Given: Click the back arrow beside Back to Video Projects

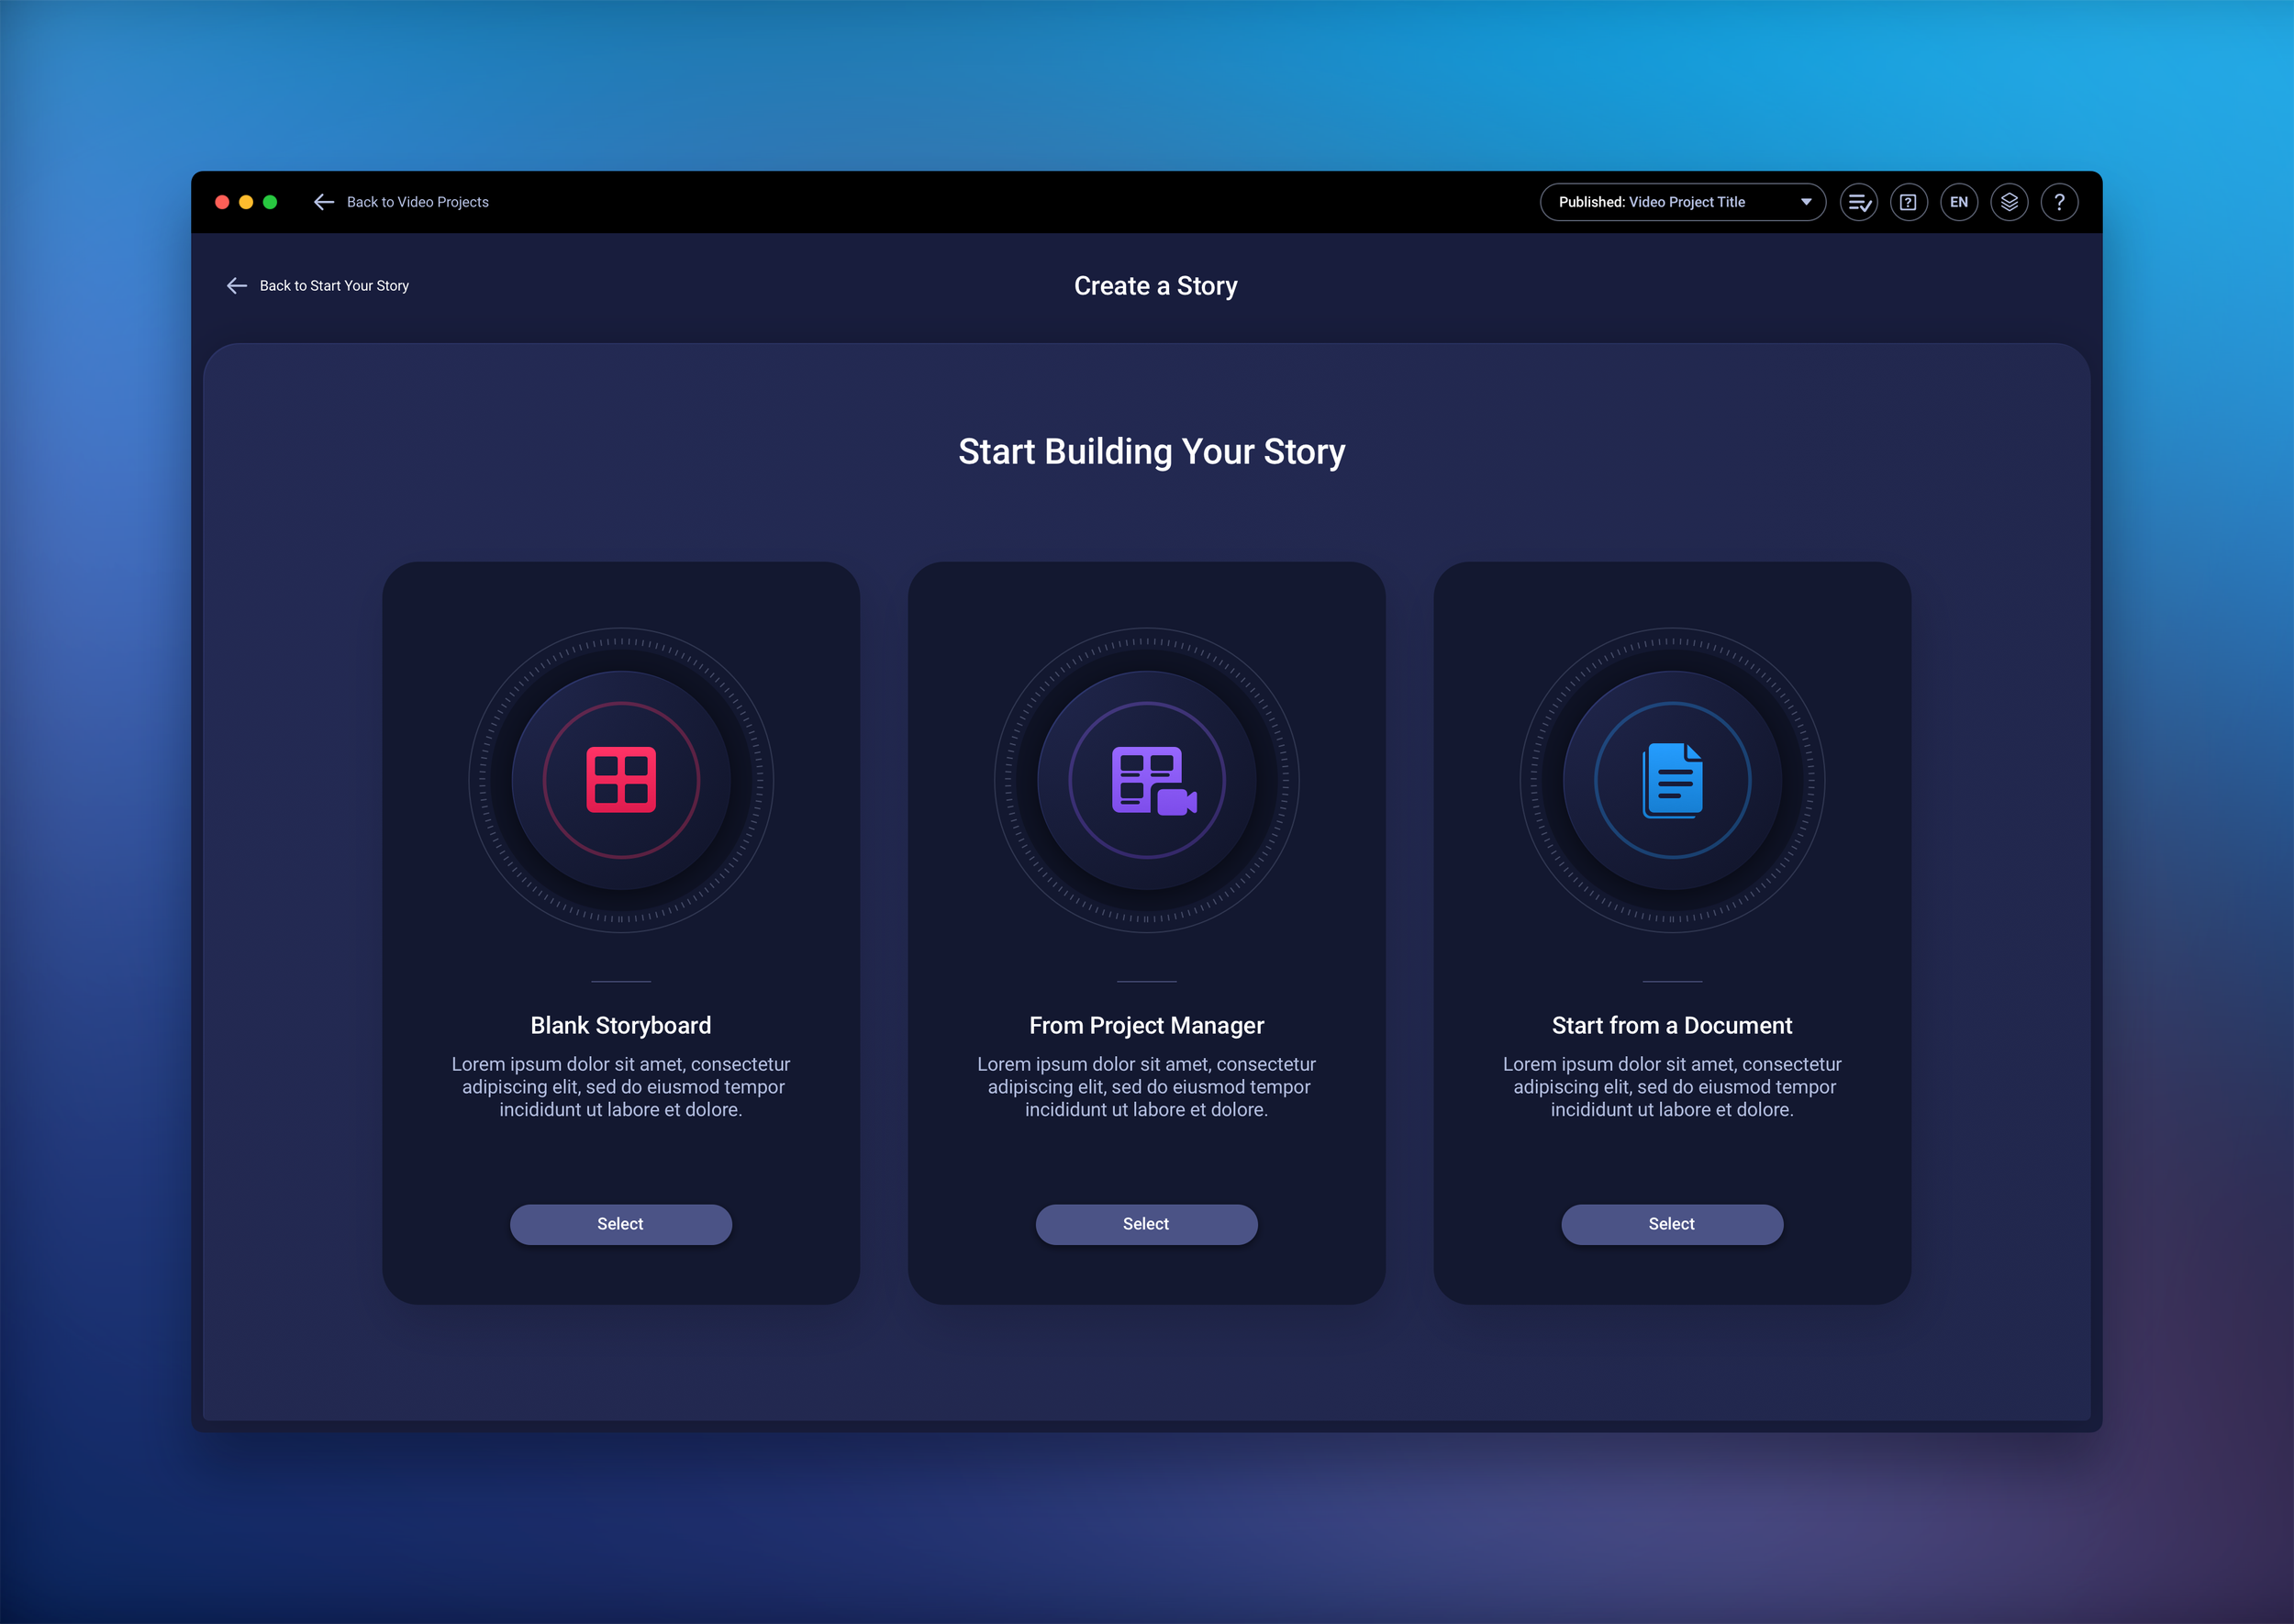Looking at the screenshot, I should 323,202.
